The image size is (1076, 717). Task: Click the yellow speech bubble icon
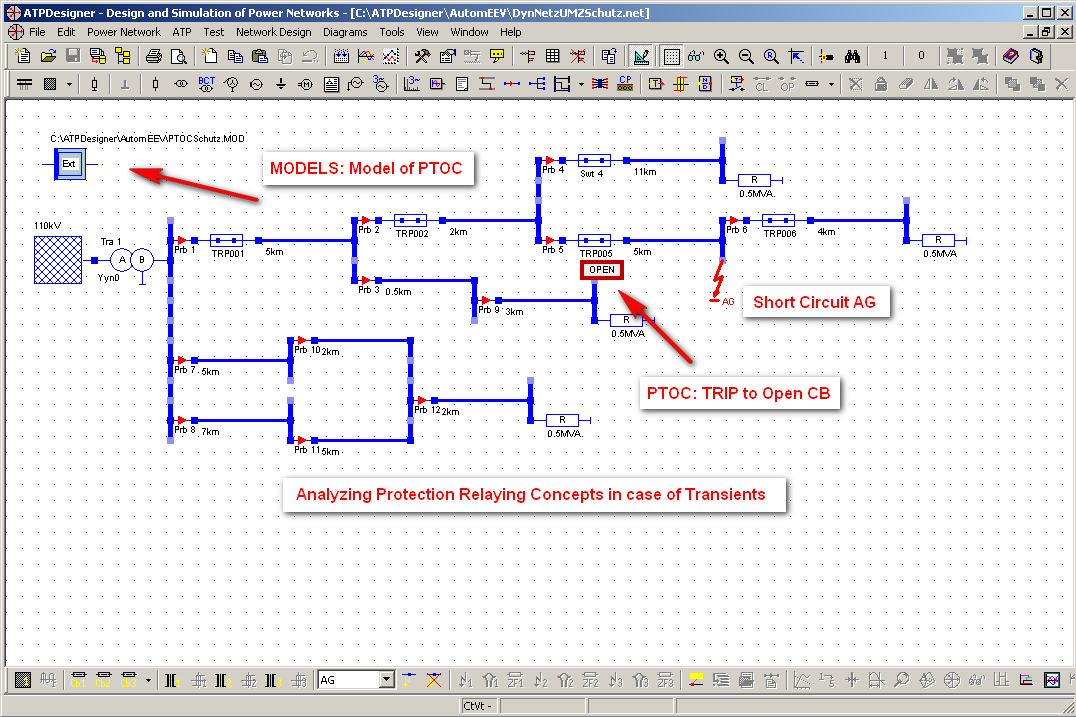coord(497,57)
